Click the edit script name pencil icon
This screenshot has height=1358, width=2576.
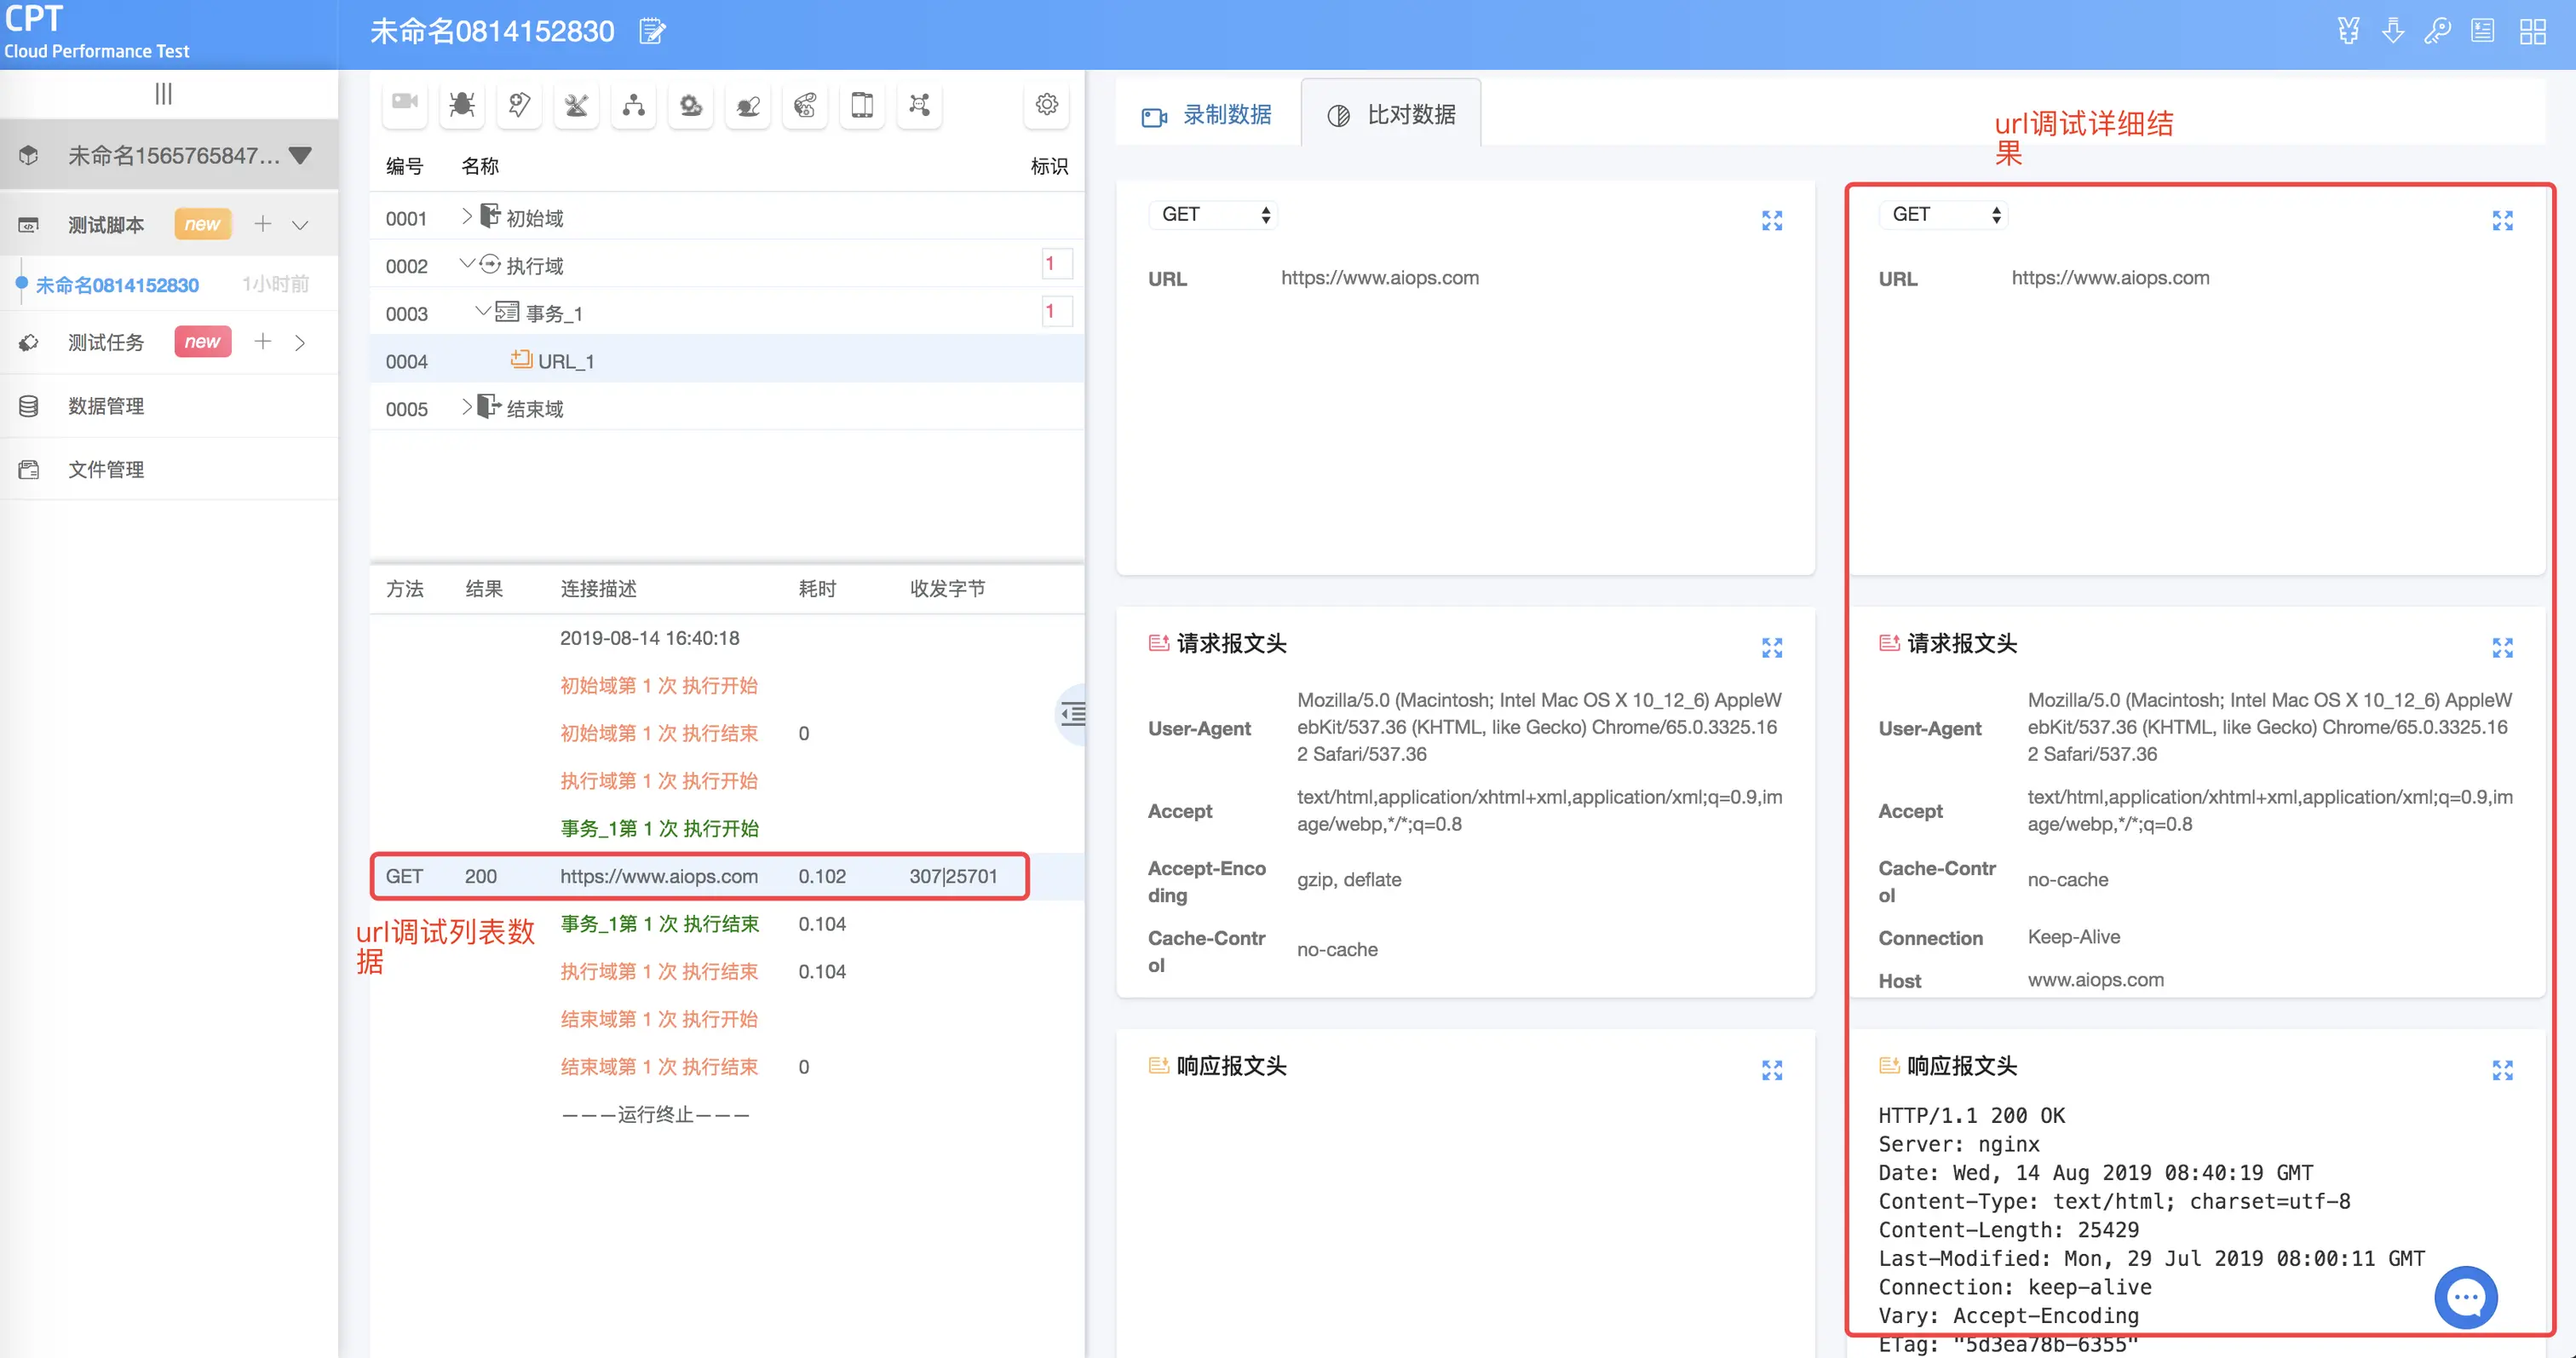pos(652,32)
